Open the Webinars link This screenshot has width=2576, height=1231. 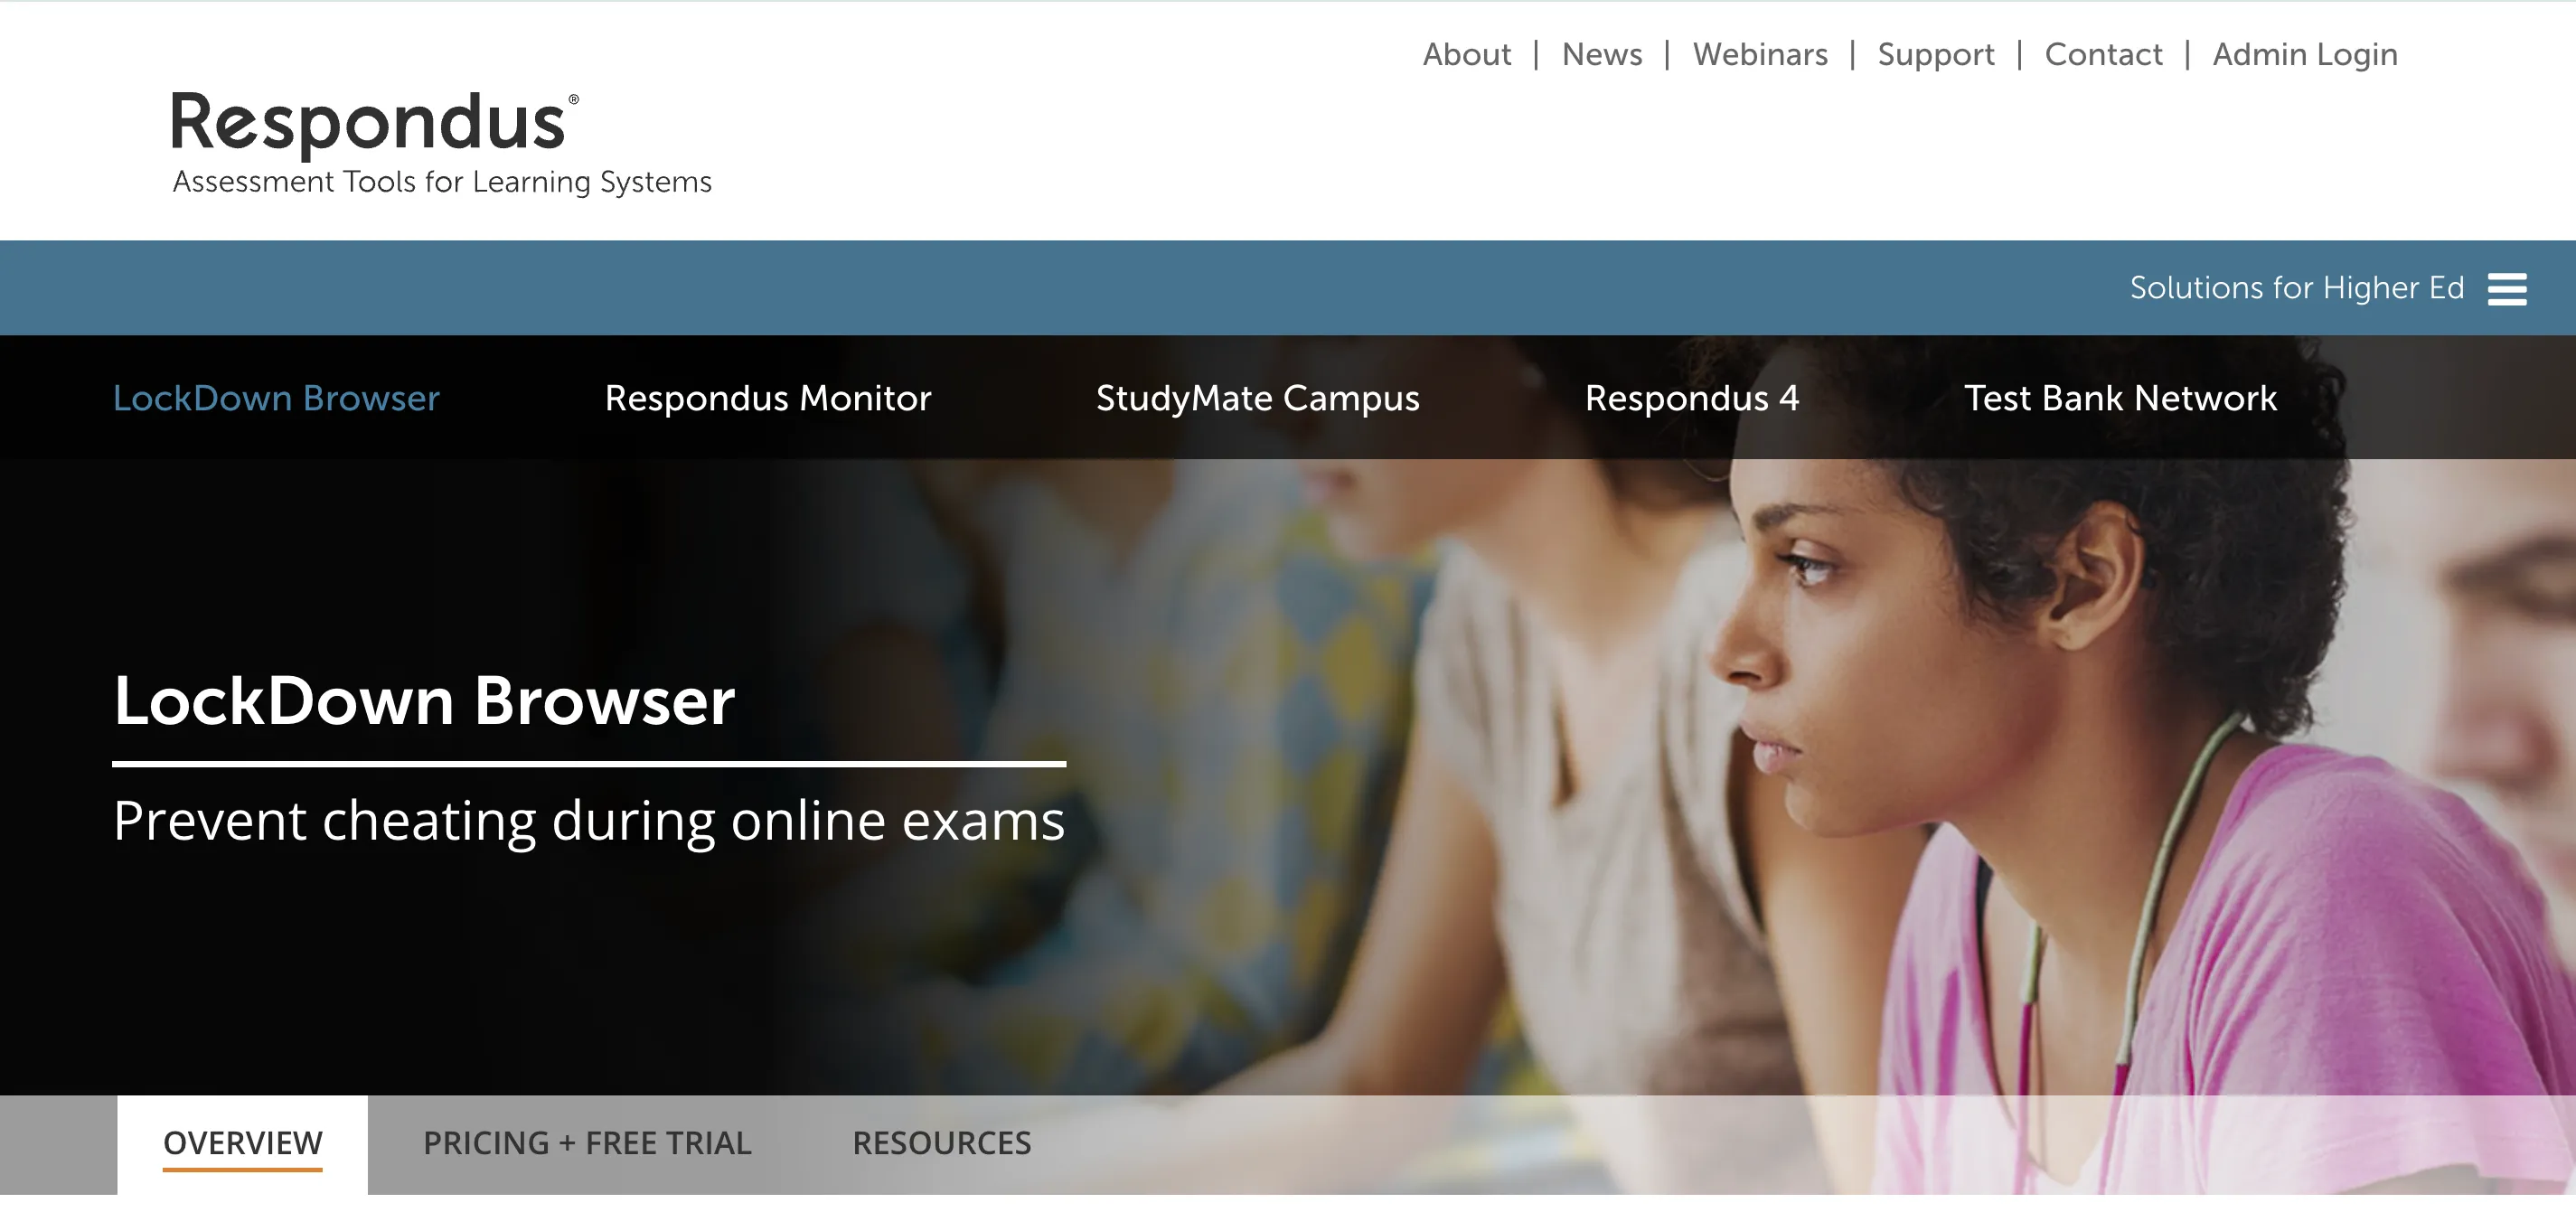pyautogui.click(x=1759, y=54)
